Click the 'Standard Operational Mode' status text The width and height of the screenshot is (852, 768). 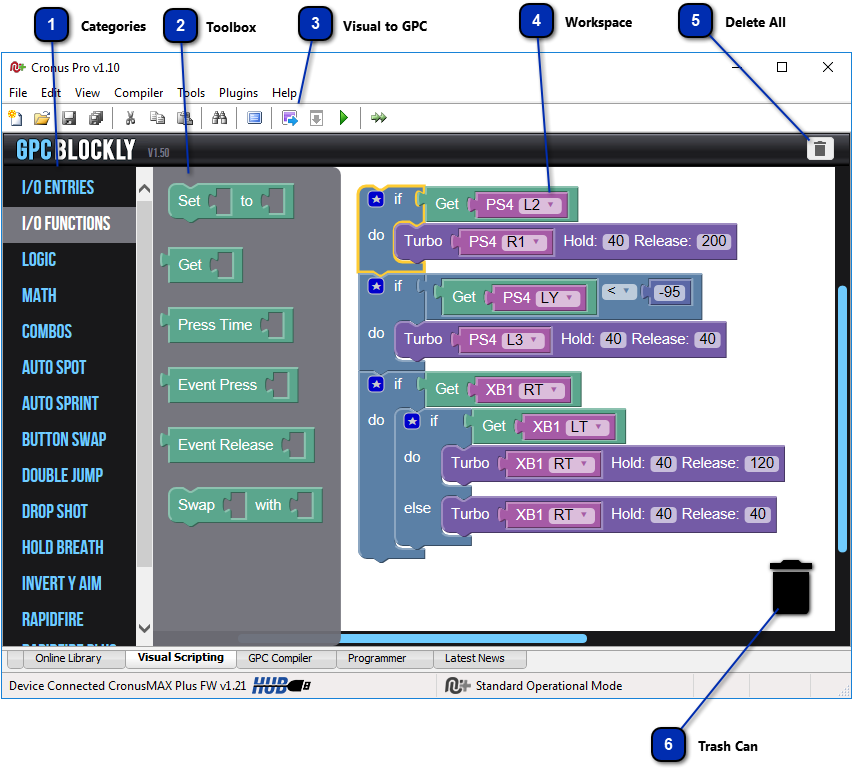tap(549, 686)
